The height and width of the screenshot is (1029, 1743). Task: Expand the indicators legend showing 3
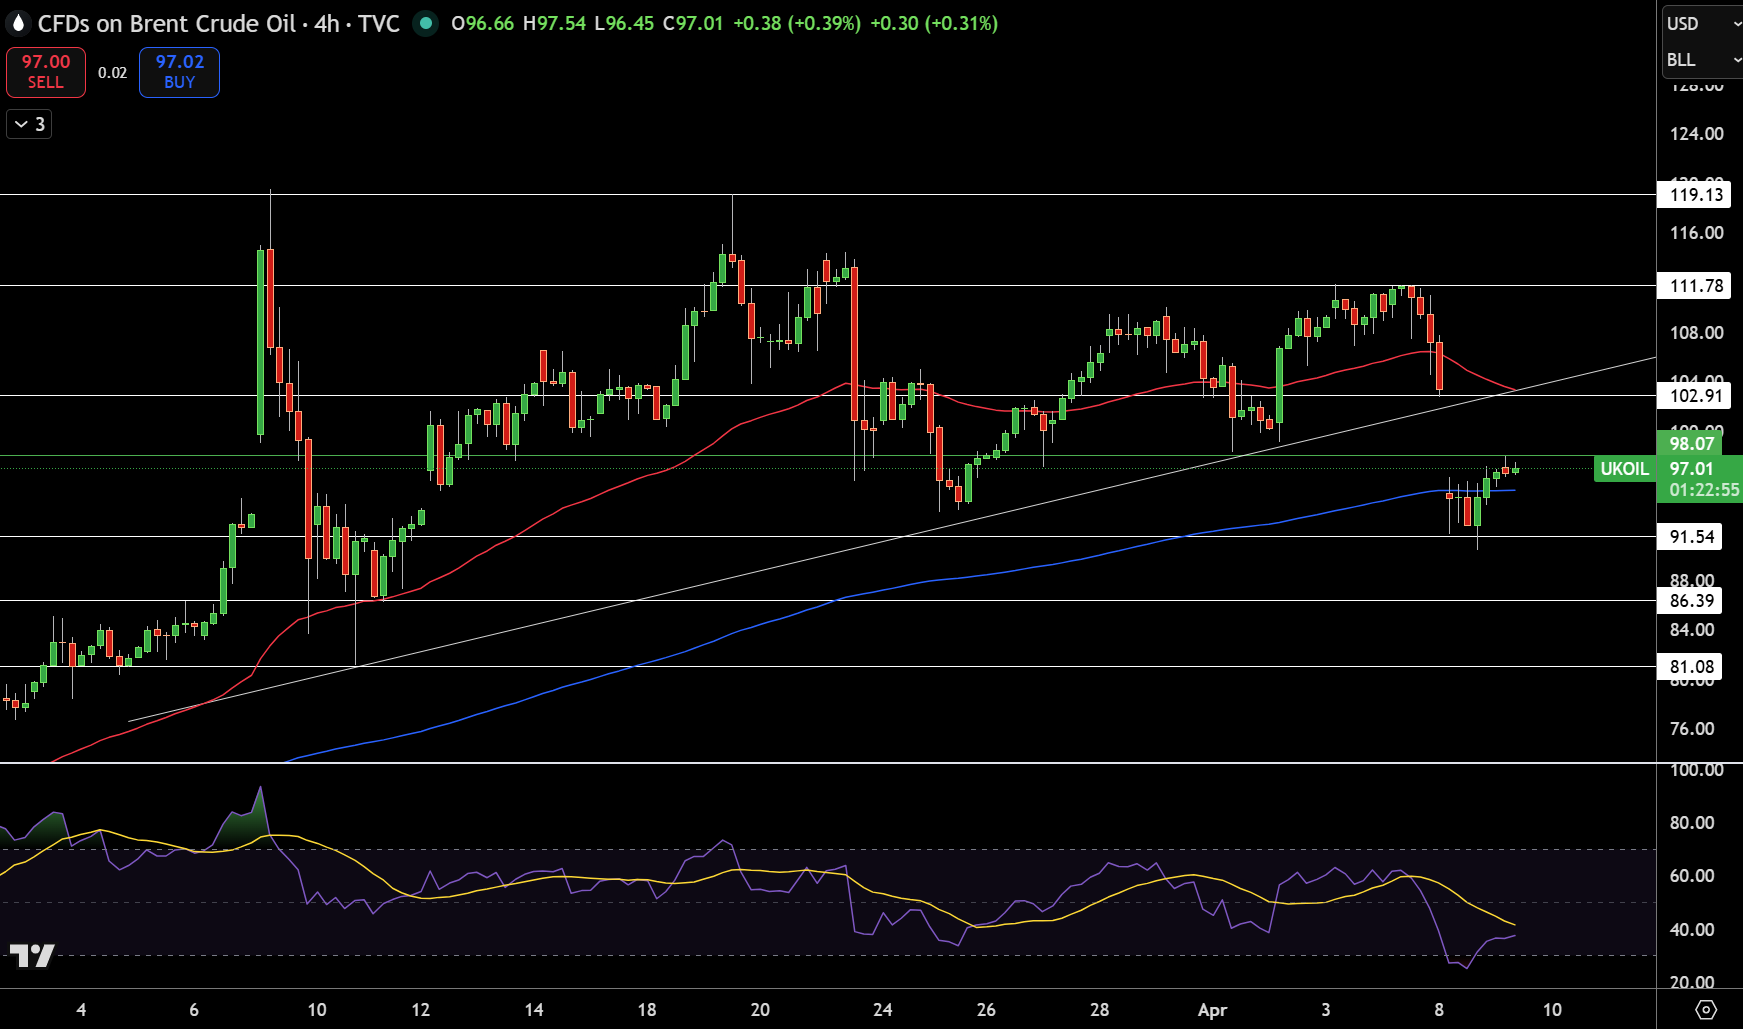[29, 124]
